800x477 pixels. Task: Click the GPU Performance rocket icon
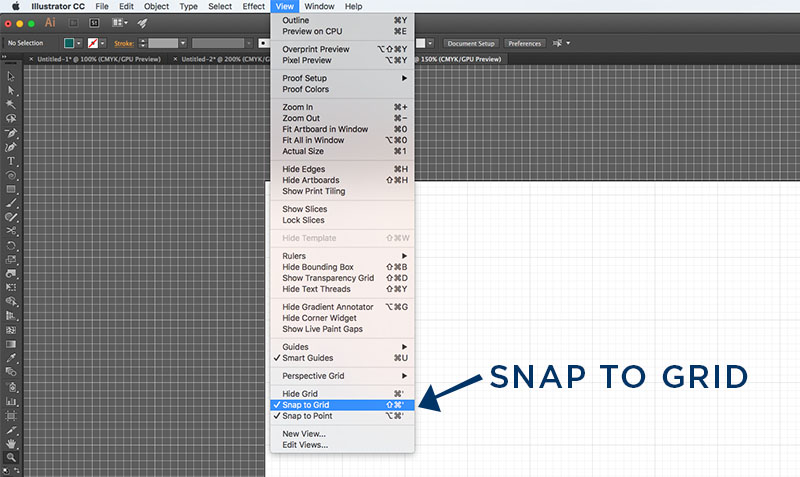click(x=142, y=23)
